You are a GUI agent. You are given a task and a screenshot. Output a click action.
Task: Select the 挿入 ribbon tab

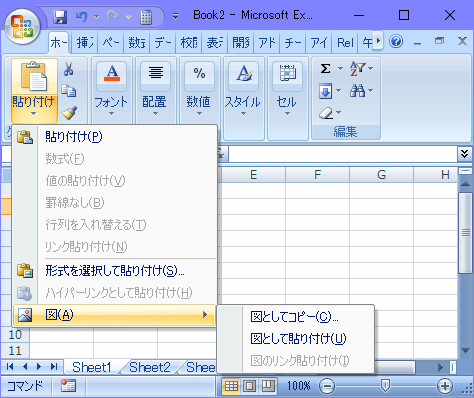[x=85, y=43]
